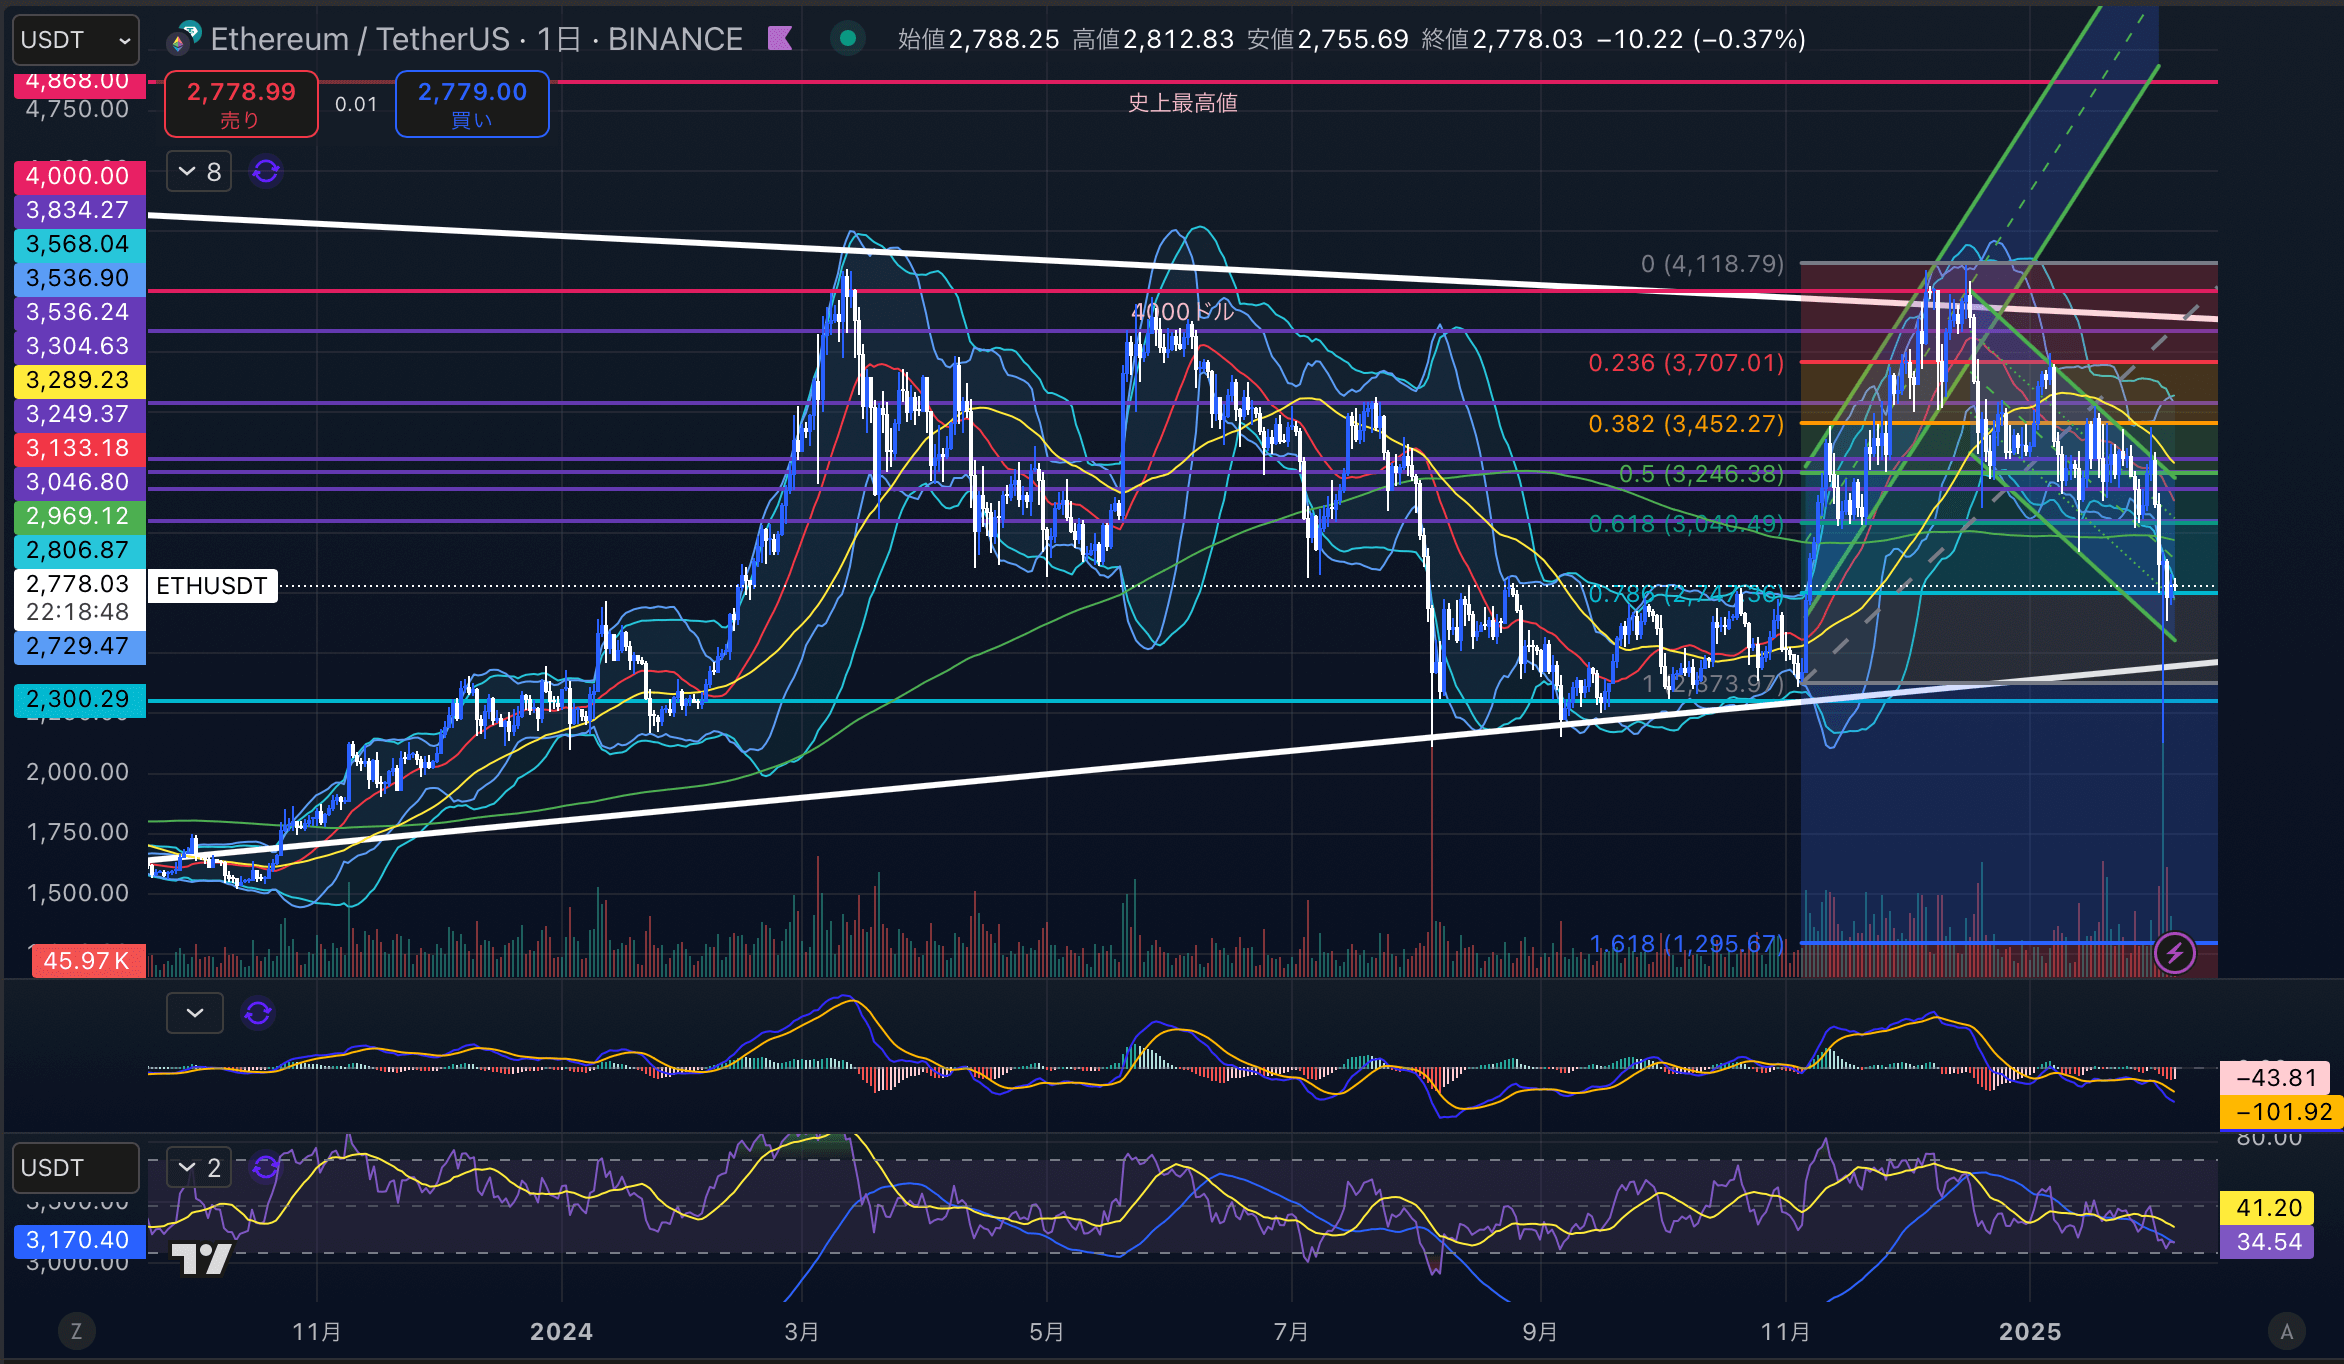2344x1364 pixels.
Task: Click the 史上最高値 all-time-high line label
Action: [x=1183, y=103]
